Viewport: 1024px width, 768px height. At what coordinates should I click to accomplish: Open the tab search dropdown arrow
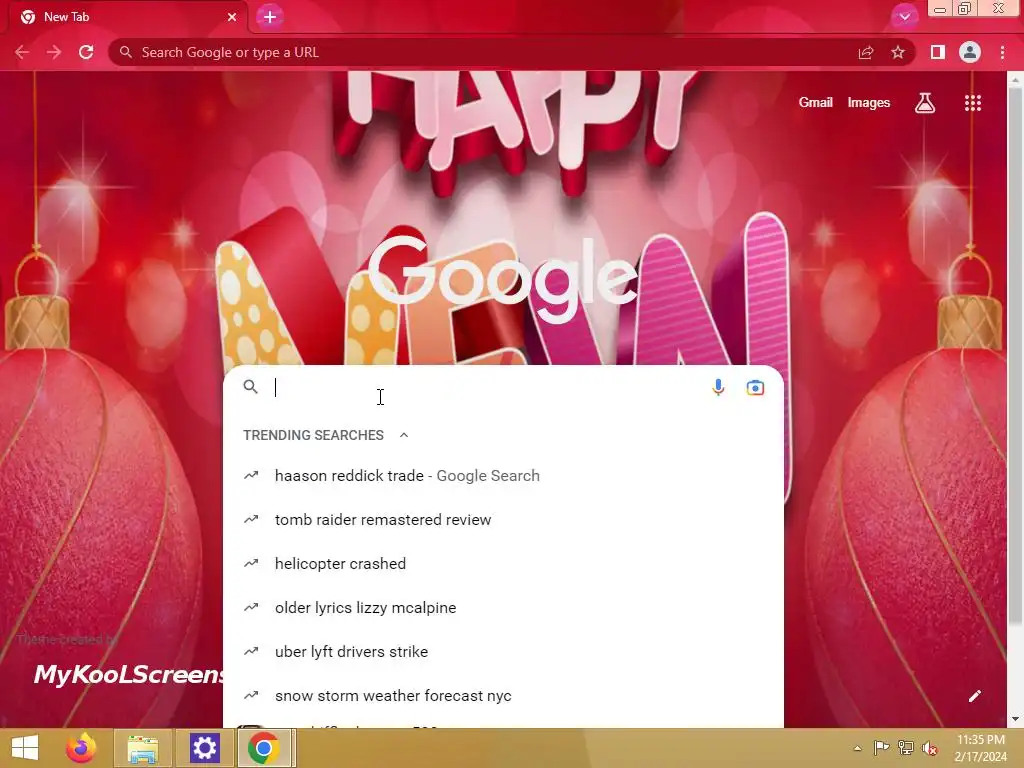pyautogui.click(x=904, y=17)
